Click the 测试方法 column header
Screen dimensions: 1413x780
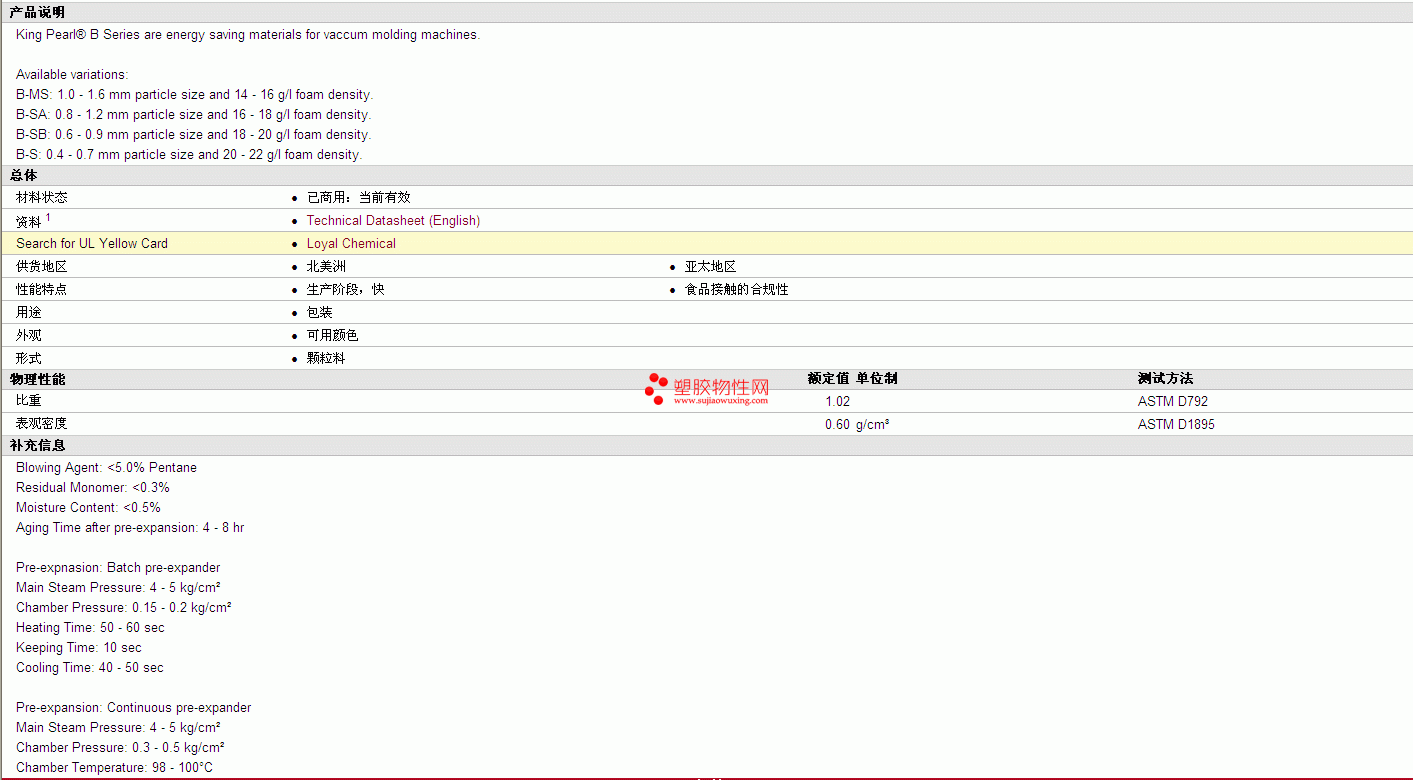(x=1165, y=379)
